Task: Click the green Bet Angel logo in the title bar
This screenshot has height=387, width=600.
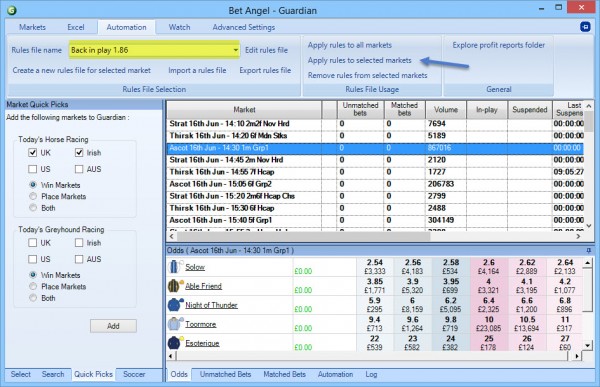Action: point(12,10)
